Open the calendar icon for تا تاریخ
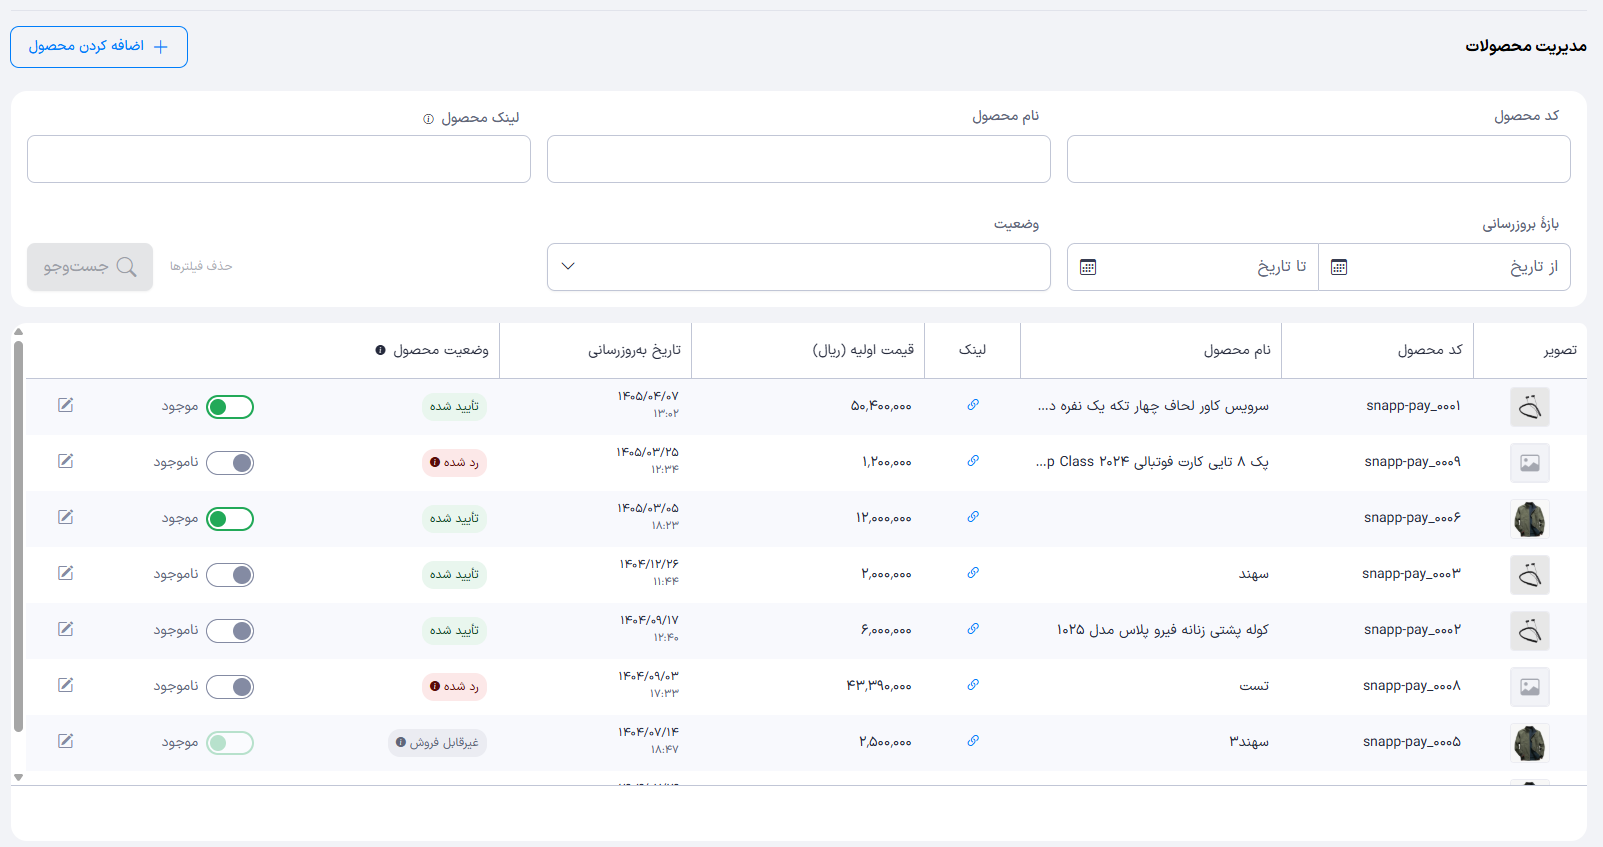Screen dimensions: 1603x847 pyautogui.click(x=1088, y=267)
